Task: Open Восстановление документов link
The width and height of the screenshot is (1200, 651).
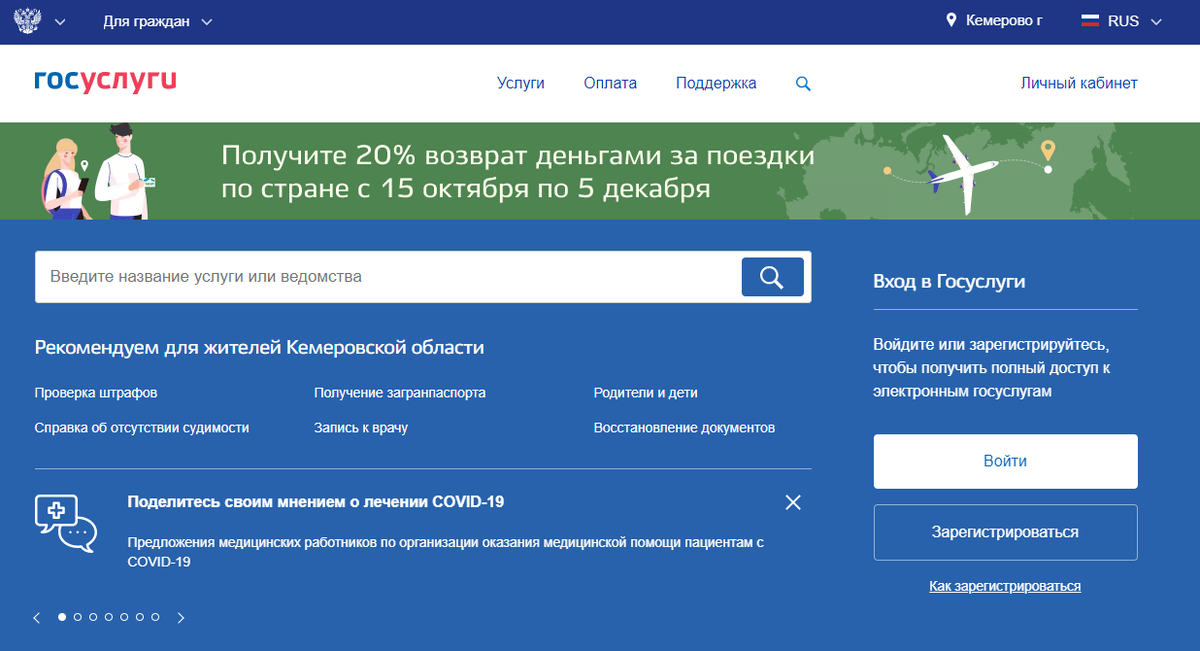Action: coord(684,427)
